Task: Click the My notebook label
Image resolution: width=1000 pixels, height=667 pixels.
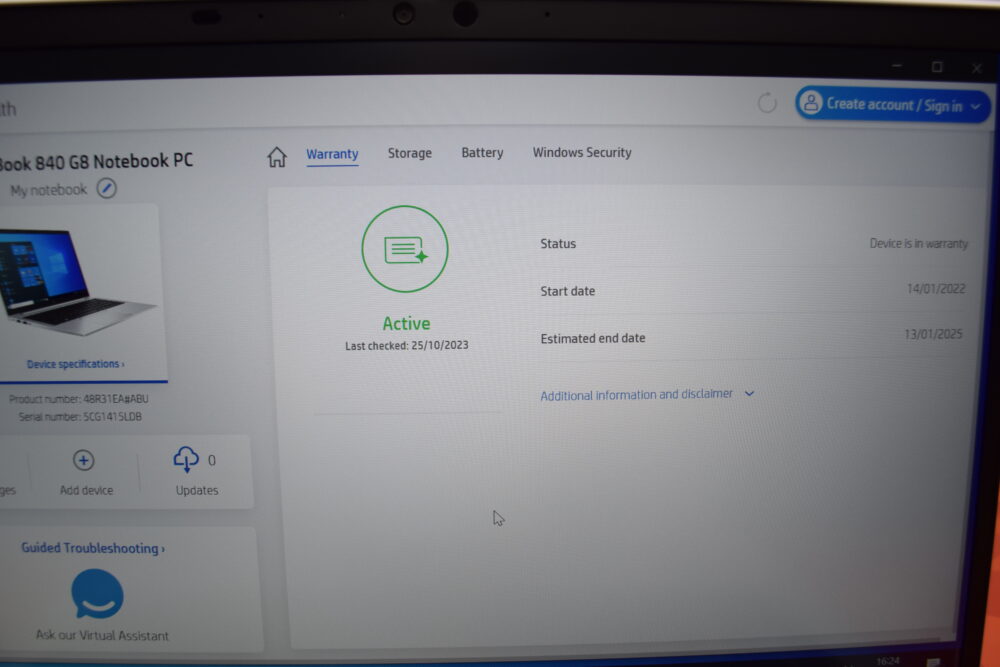Action: click(x=48, y=190)
